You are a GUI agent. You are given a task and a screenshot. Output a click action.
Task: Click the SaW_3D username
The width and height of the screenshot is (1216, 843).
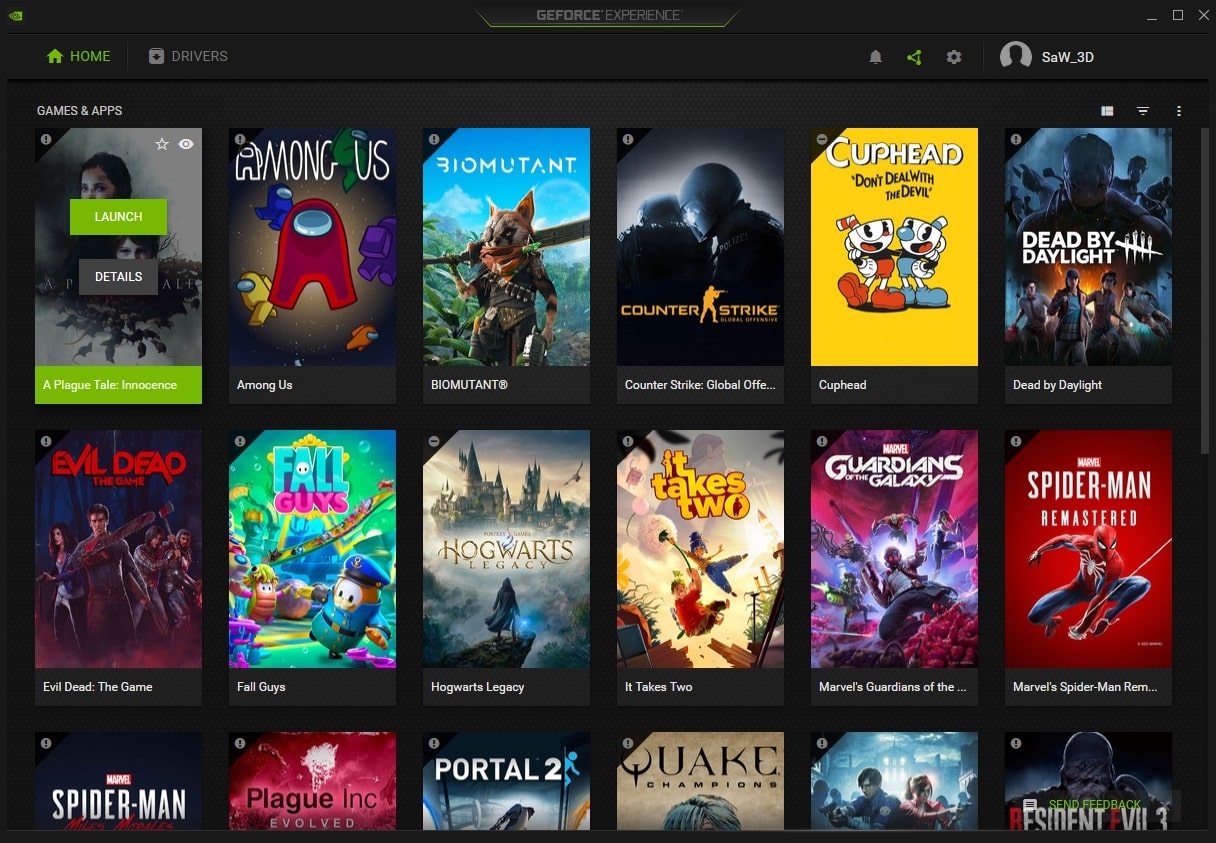tap(1068, 57)
